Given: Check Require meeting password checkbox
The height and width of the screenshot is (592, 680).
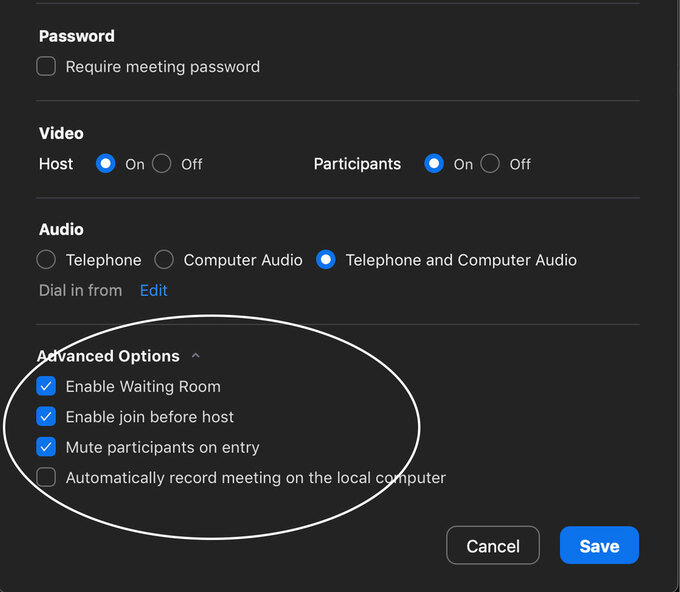Looking at the screenshot, I should click(x=46, y=67).
